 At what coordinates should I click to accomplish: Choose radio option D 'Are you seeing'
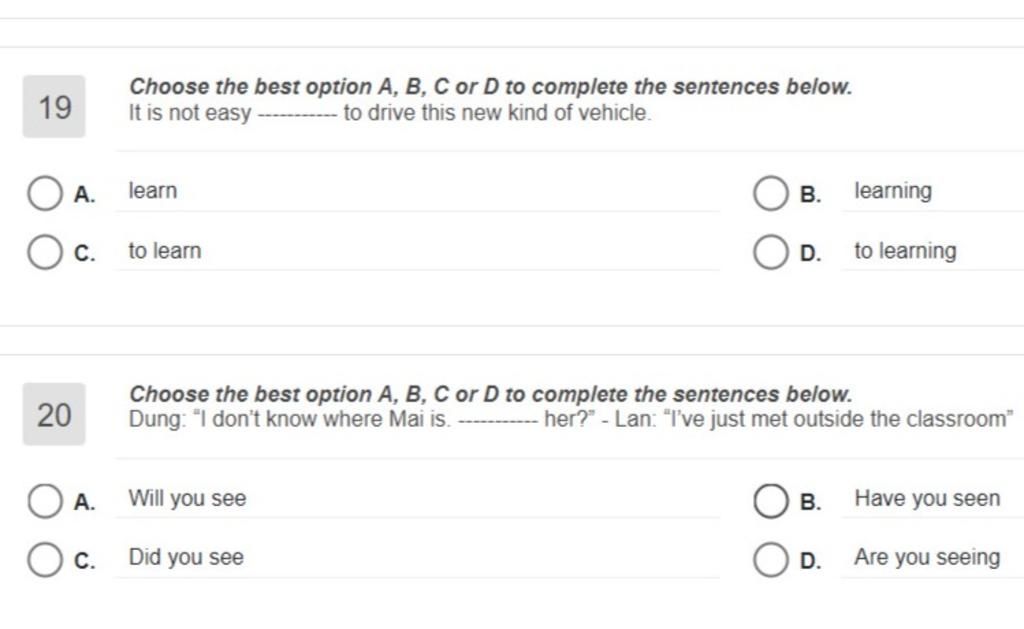[x=771, y=560]
